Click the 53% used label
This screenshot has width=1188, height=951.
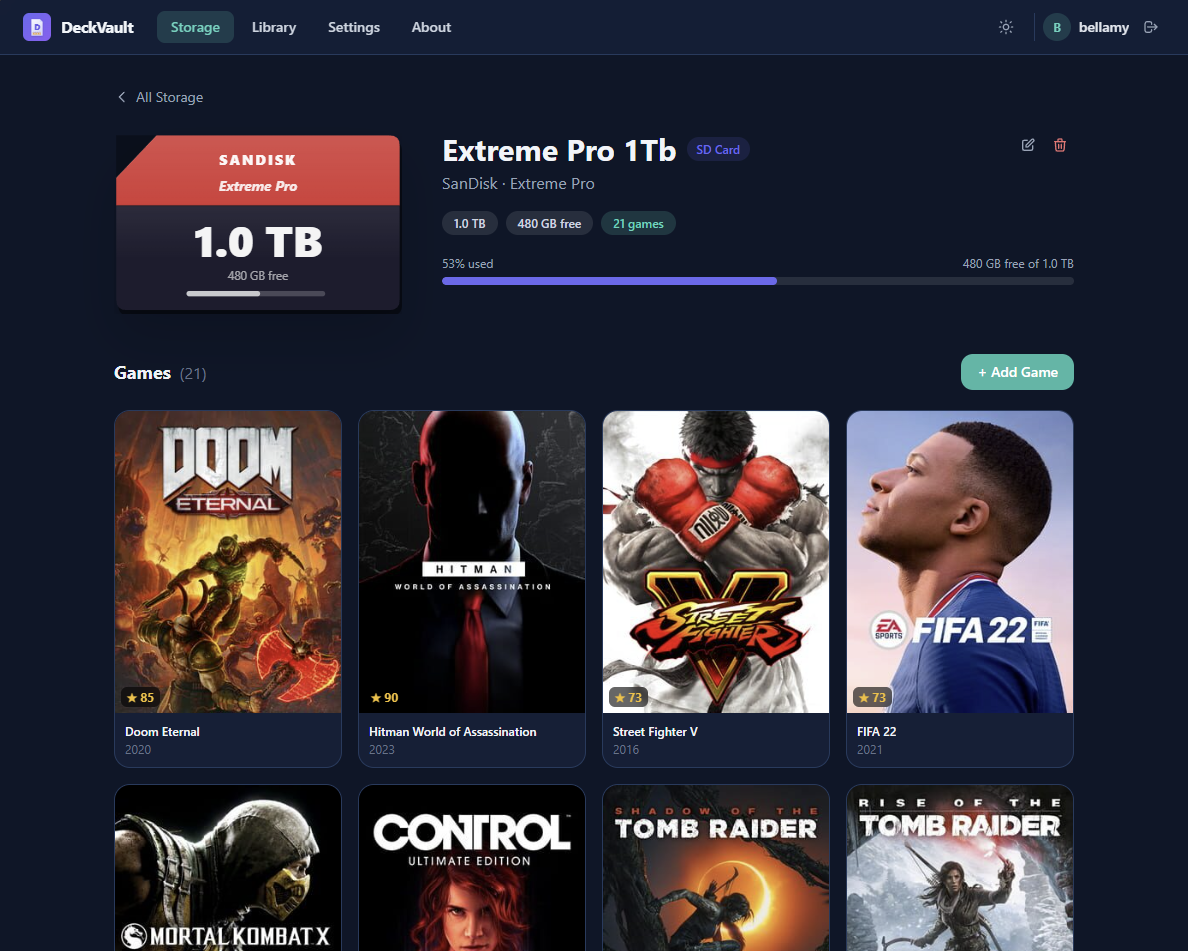click(x=467, y=264)
